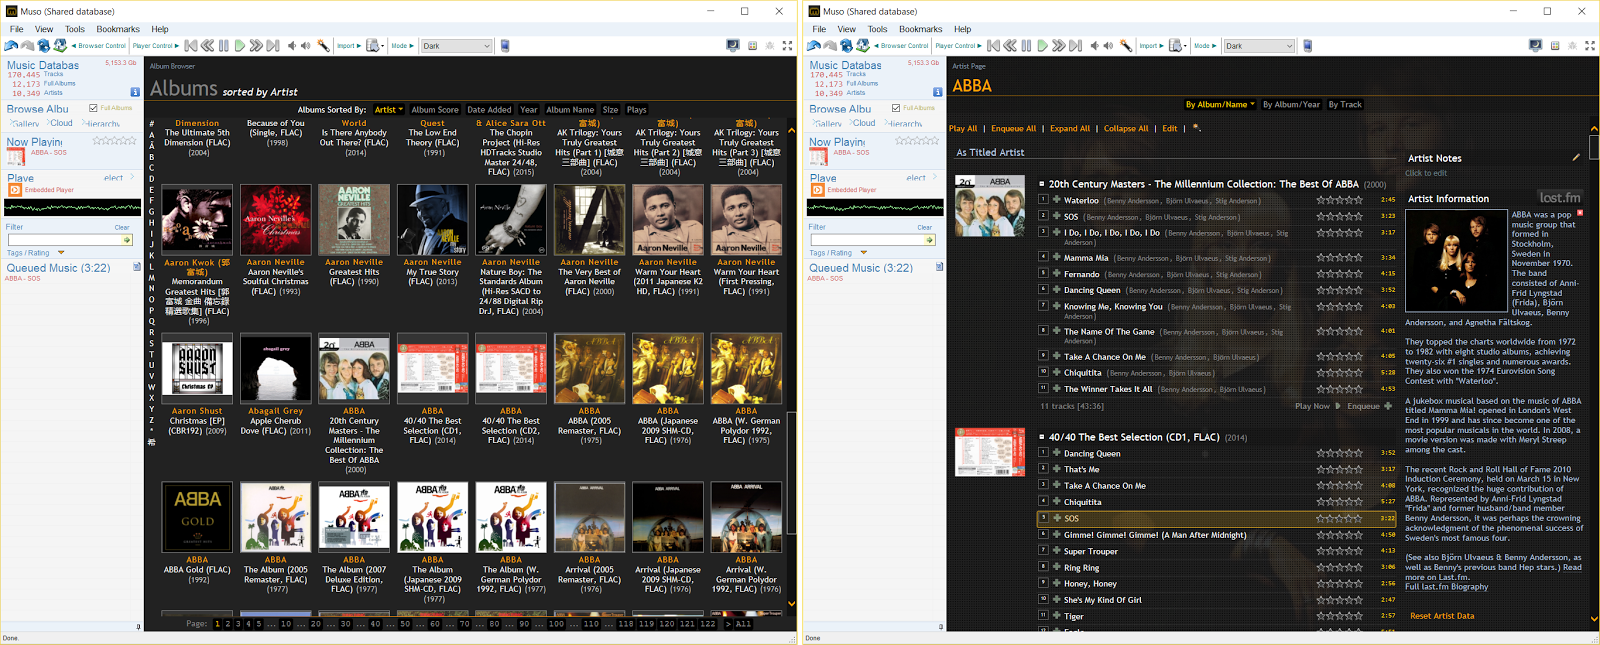Click the Next Track icon in left window
1600x645 pixels.
(272, 46)
